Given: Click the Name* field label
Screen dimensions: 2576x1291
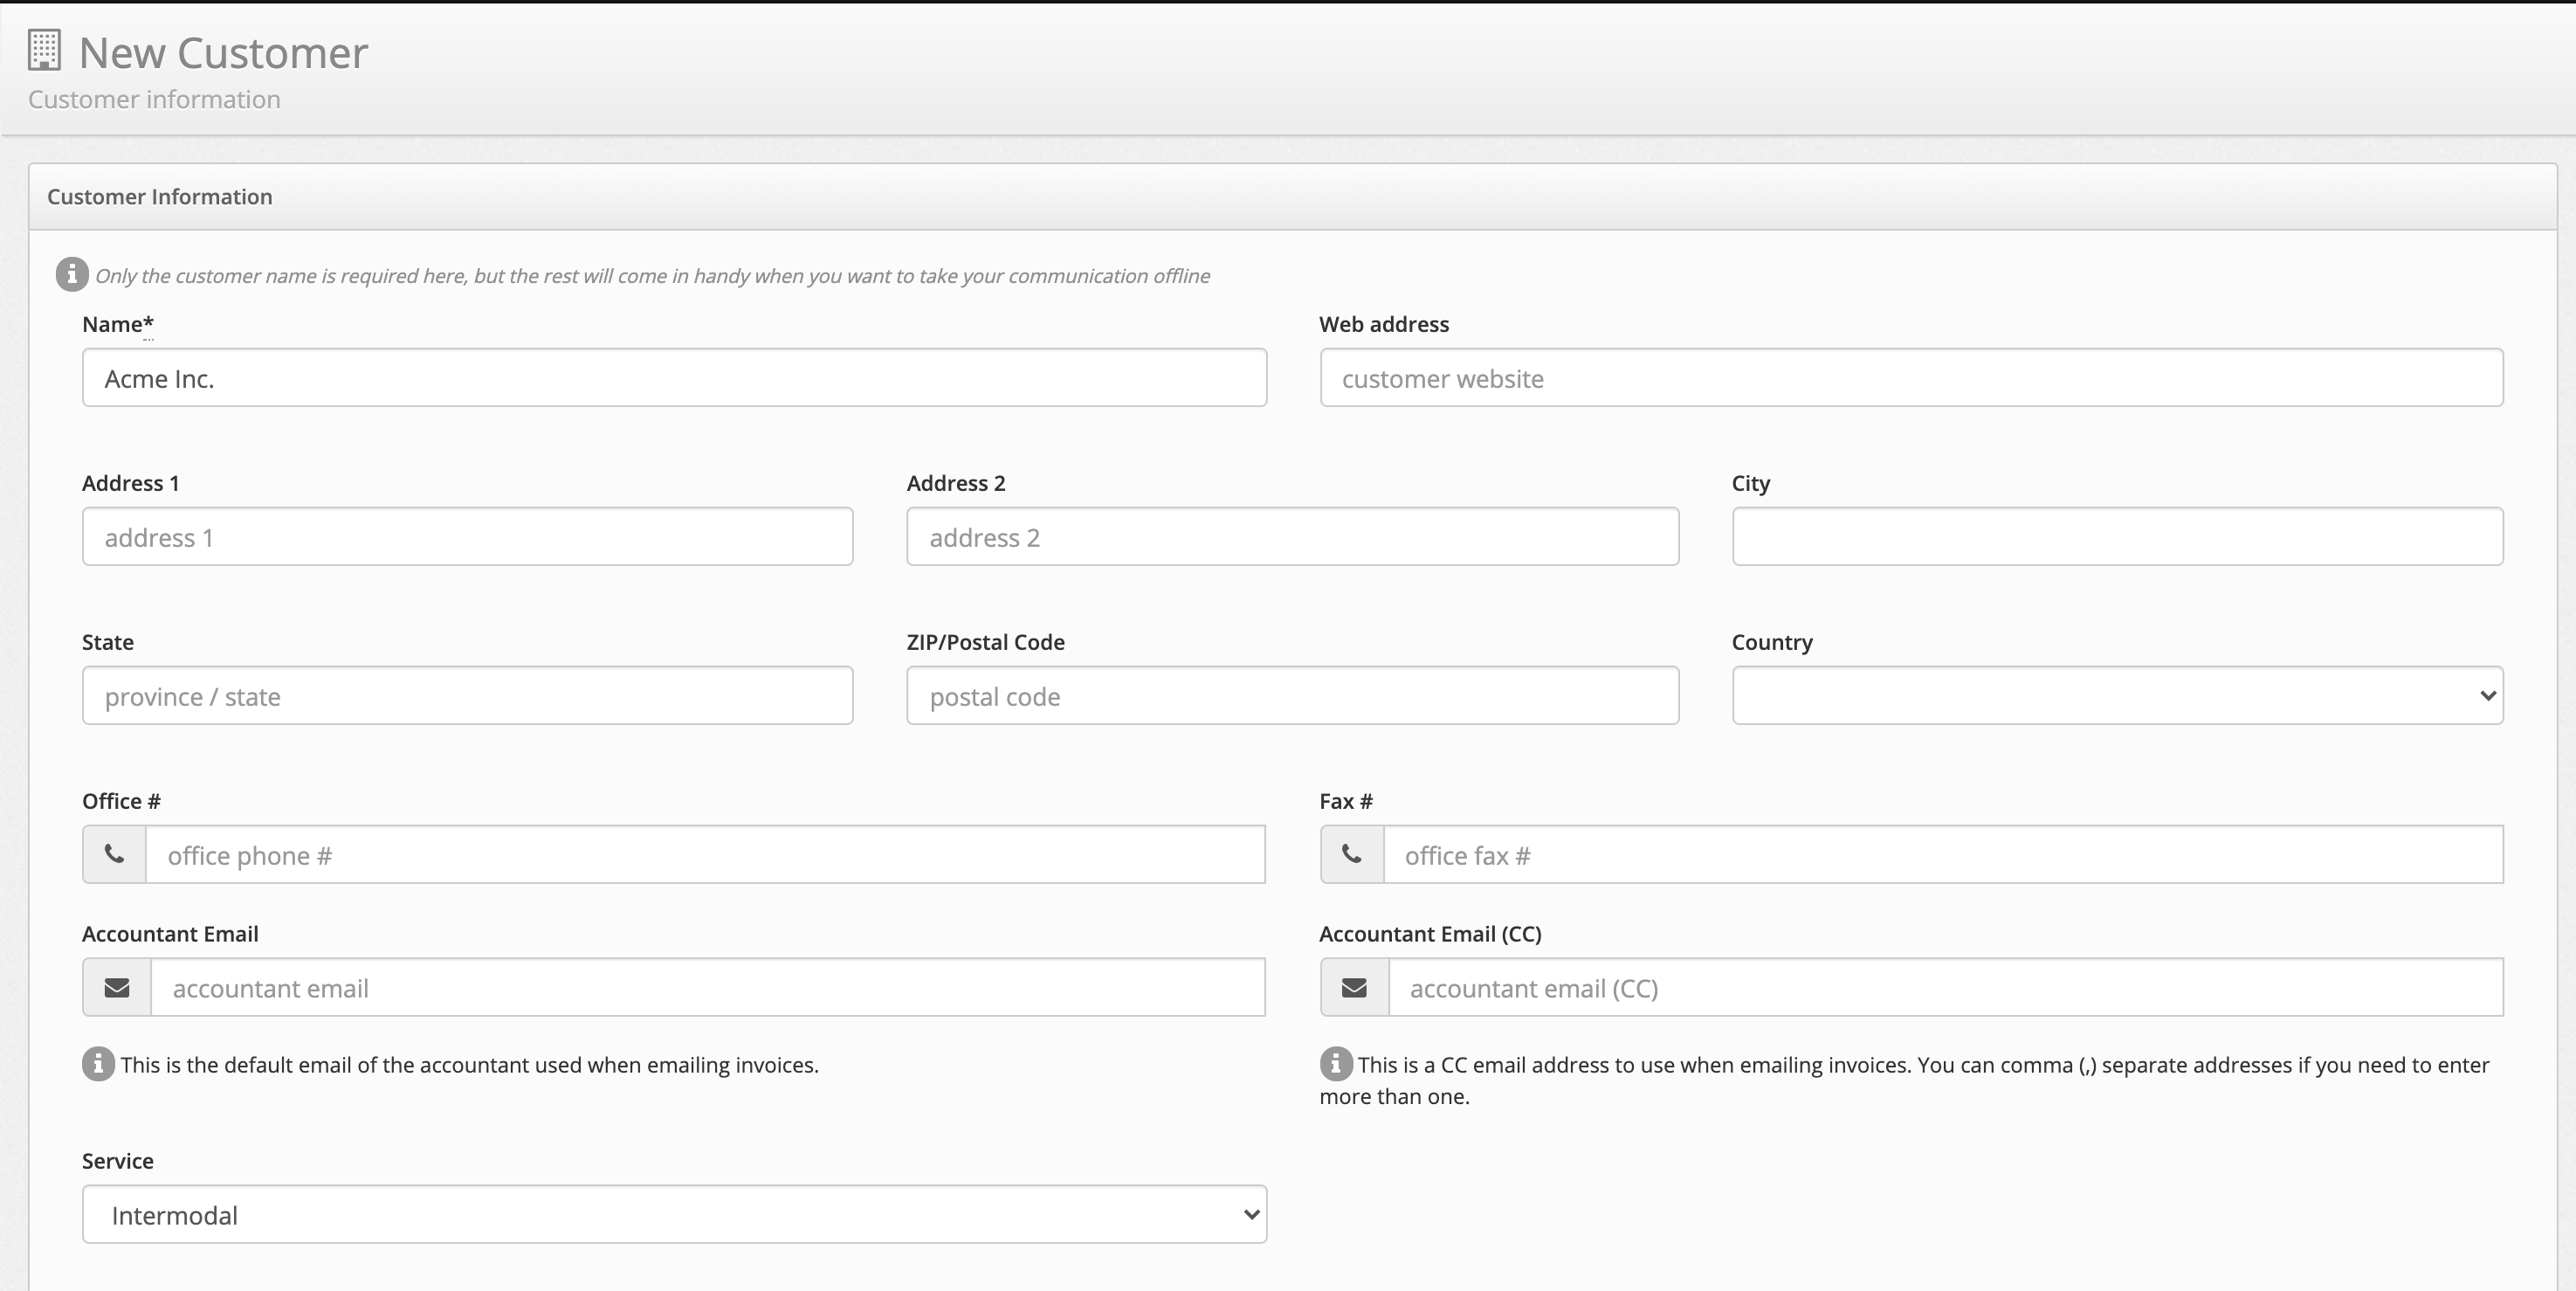Looking at the screenshot, I should 118,324.
